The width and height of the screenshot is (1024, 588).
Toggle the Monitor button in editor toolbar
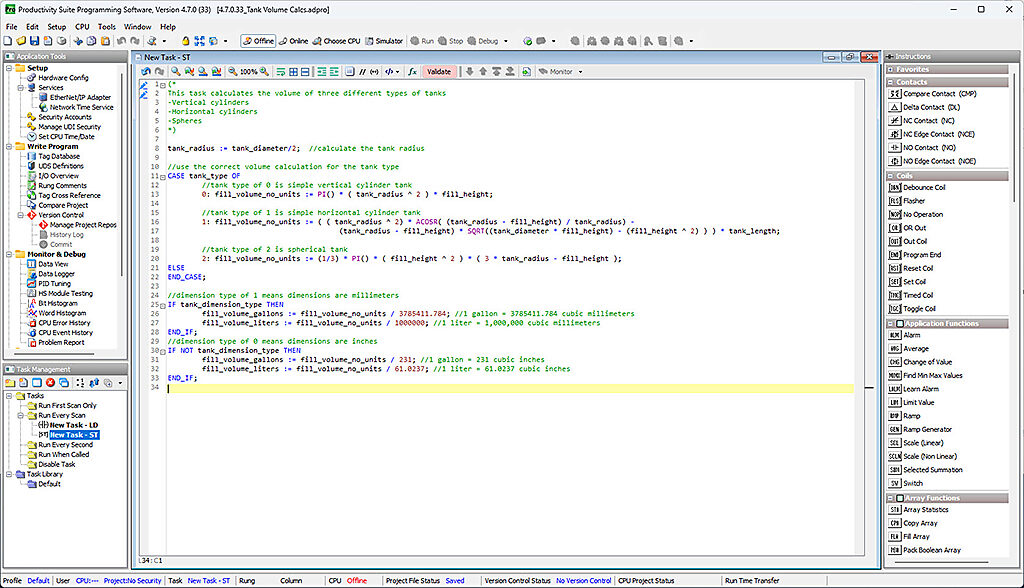555,71
